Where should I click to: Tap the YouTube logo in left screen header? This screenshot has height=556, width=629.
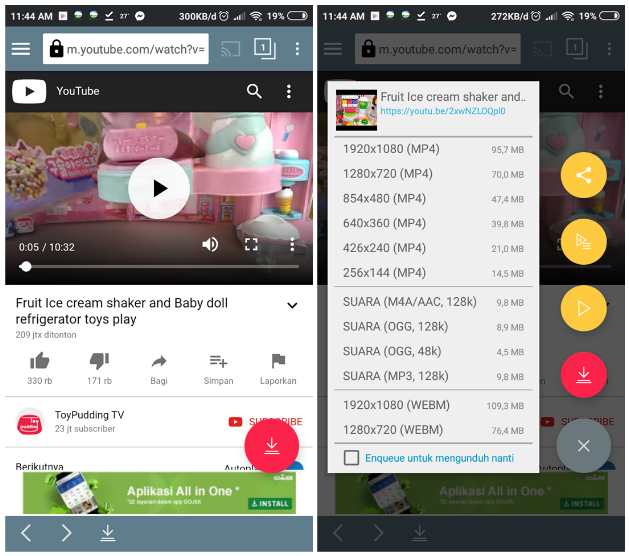(29, 91)
